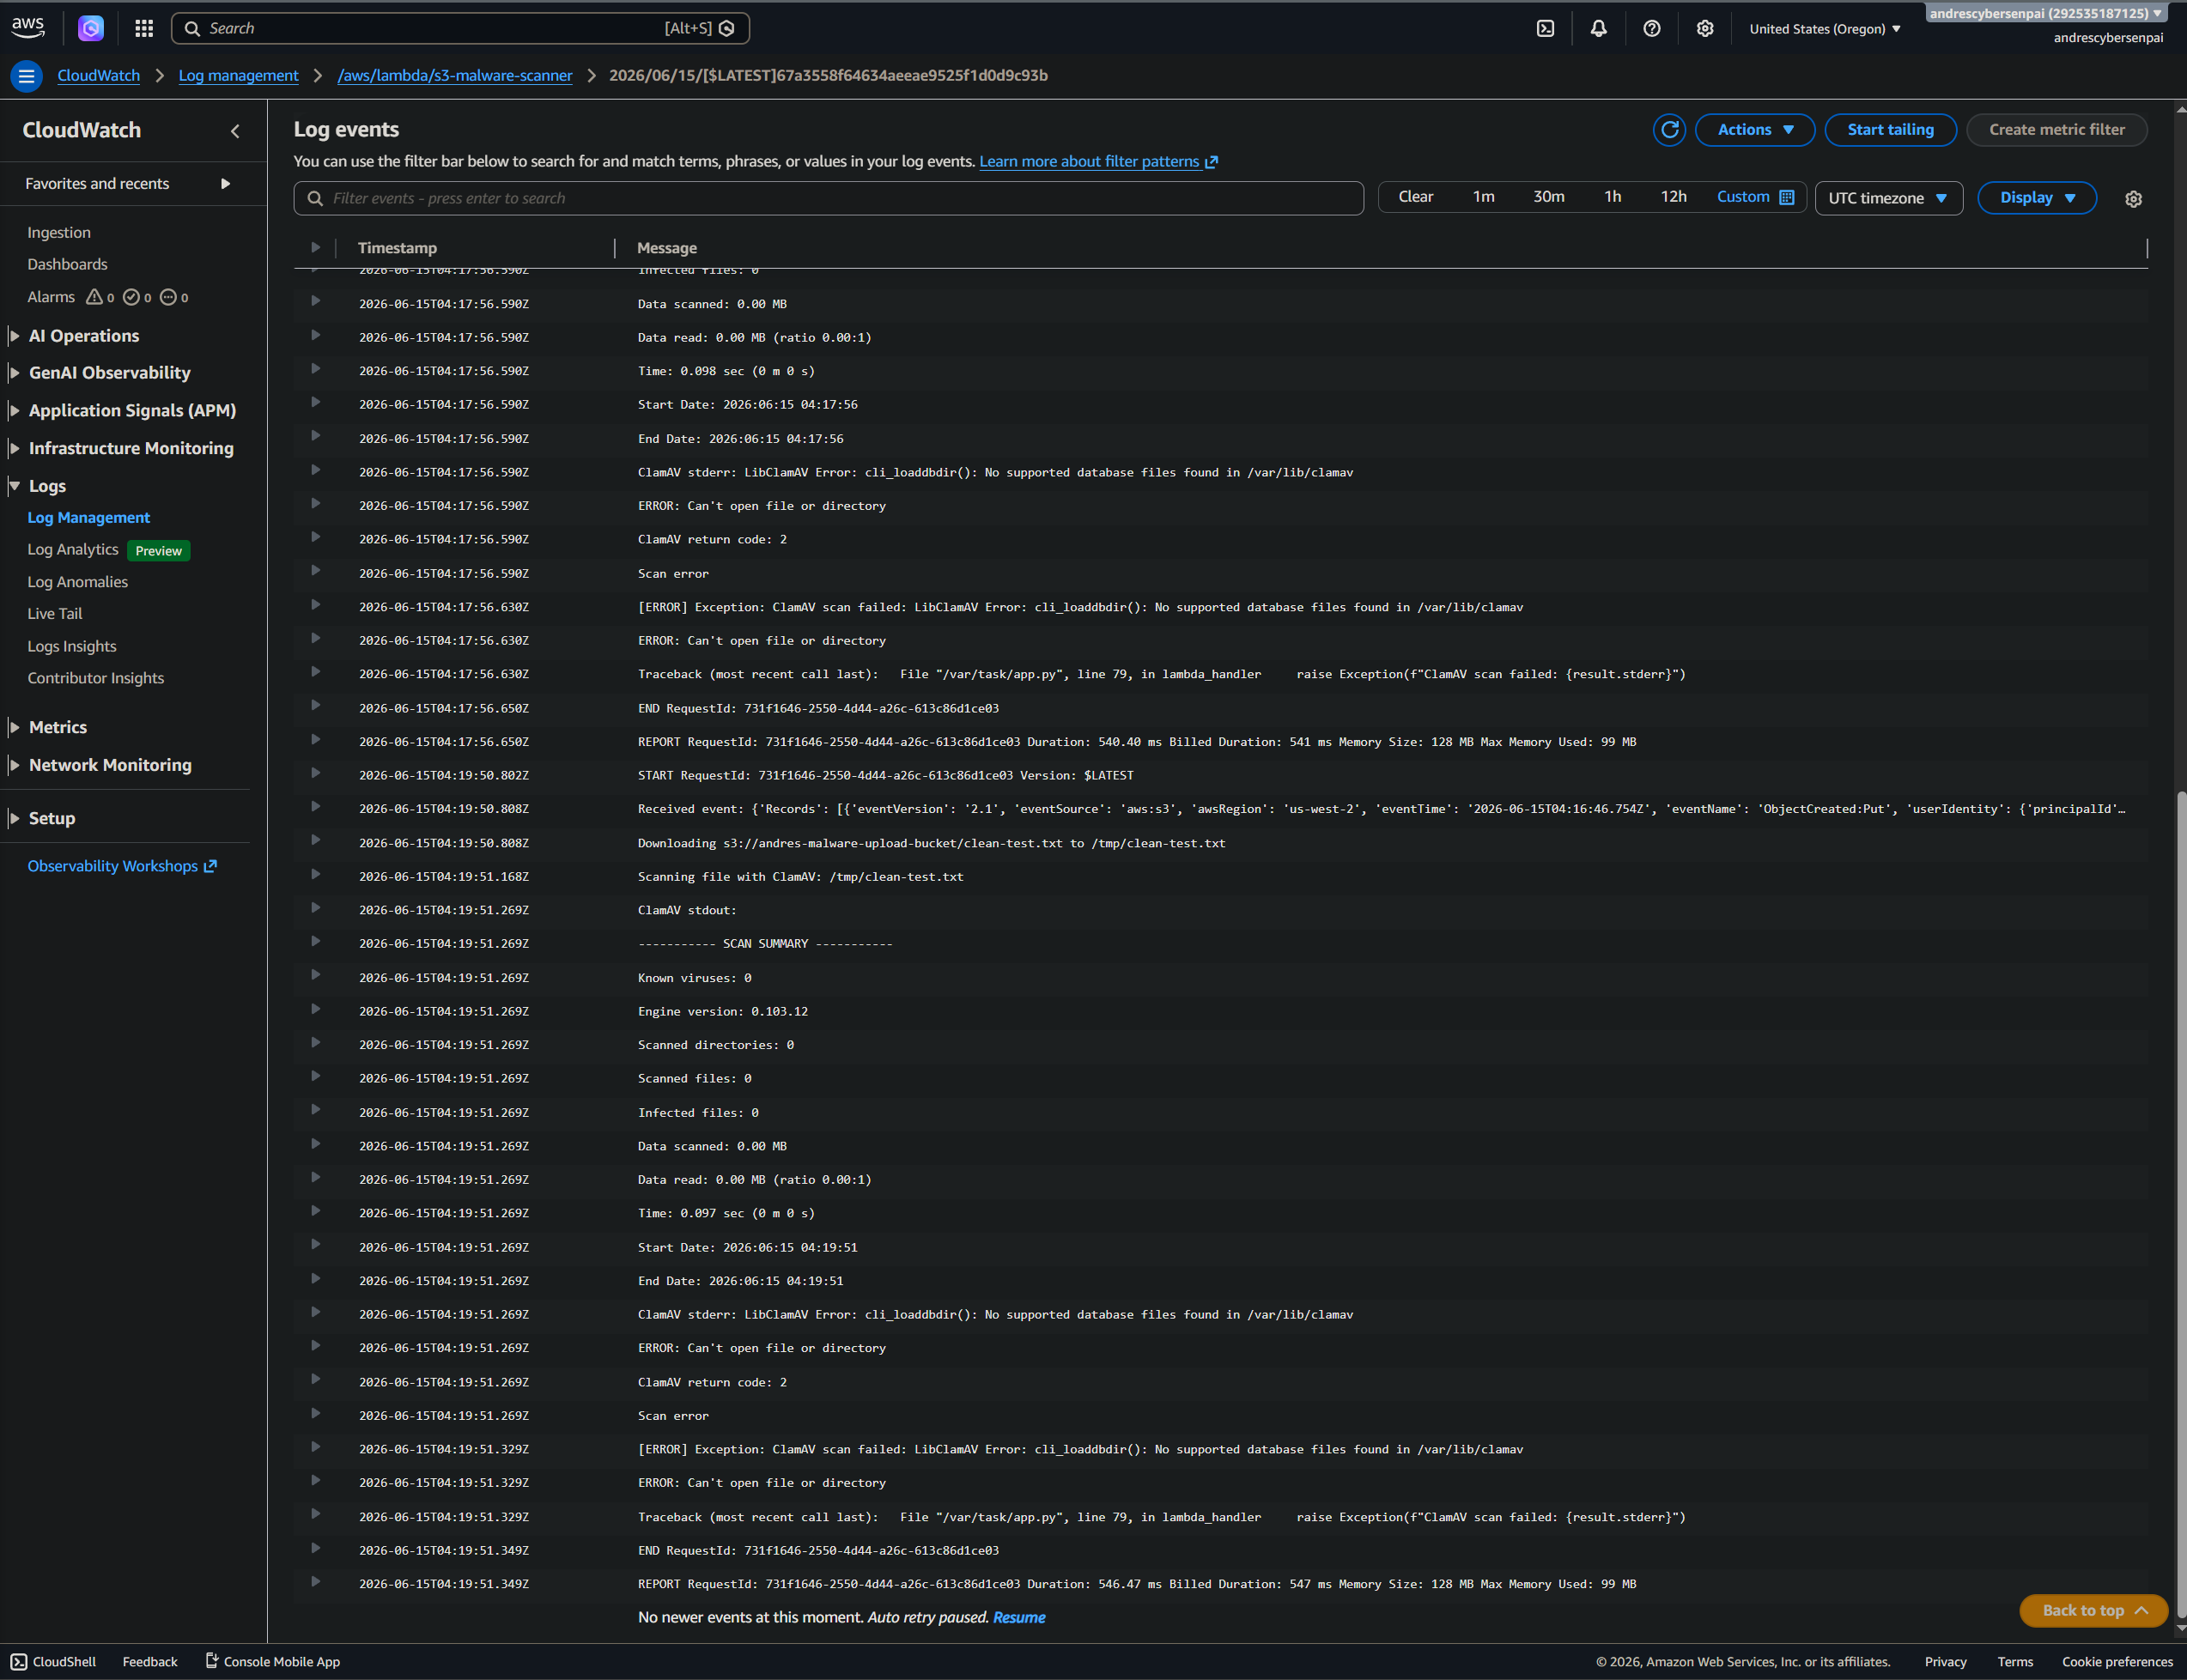Expand the 'Received event' log row

315,806
